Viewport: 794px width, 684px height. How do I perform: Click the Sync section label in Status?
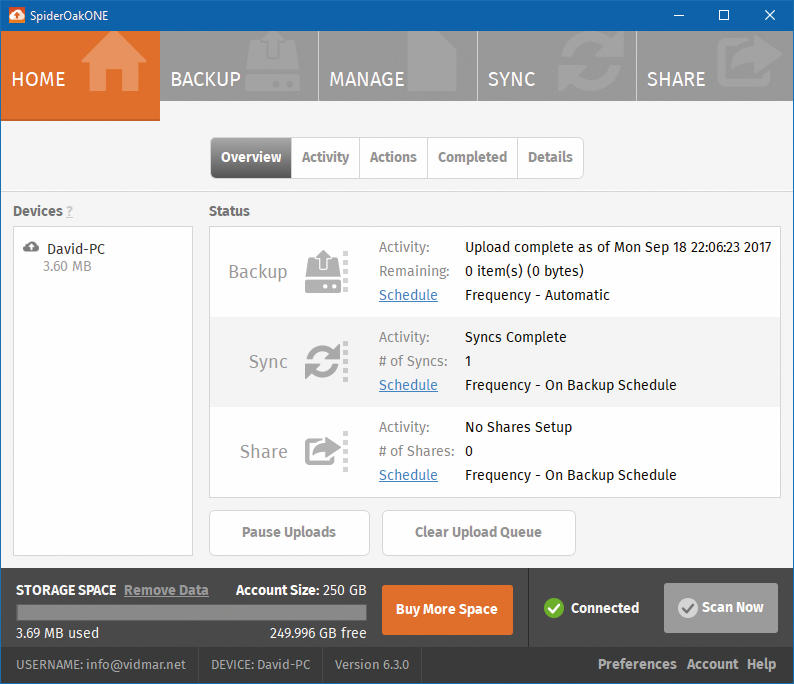point(268,362)
